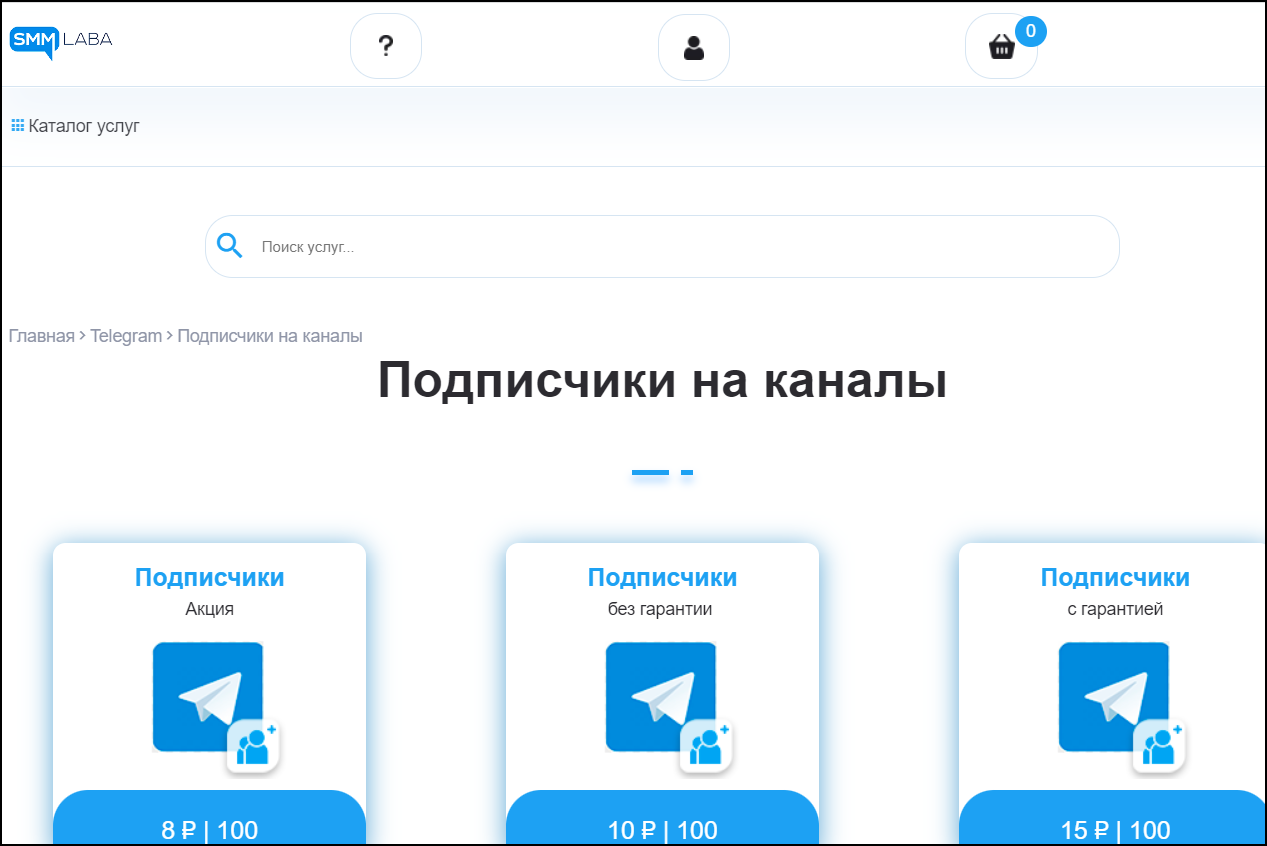
Task: Click the 10 ₽ | 100 price button
Action: pyautogui.click(x=662, y=818)
